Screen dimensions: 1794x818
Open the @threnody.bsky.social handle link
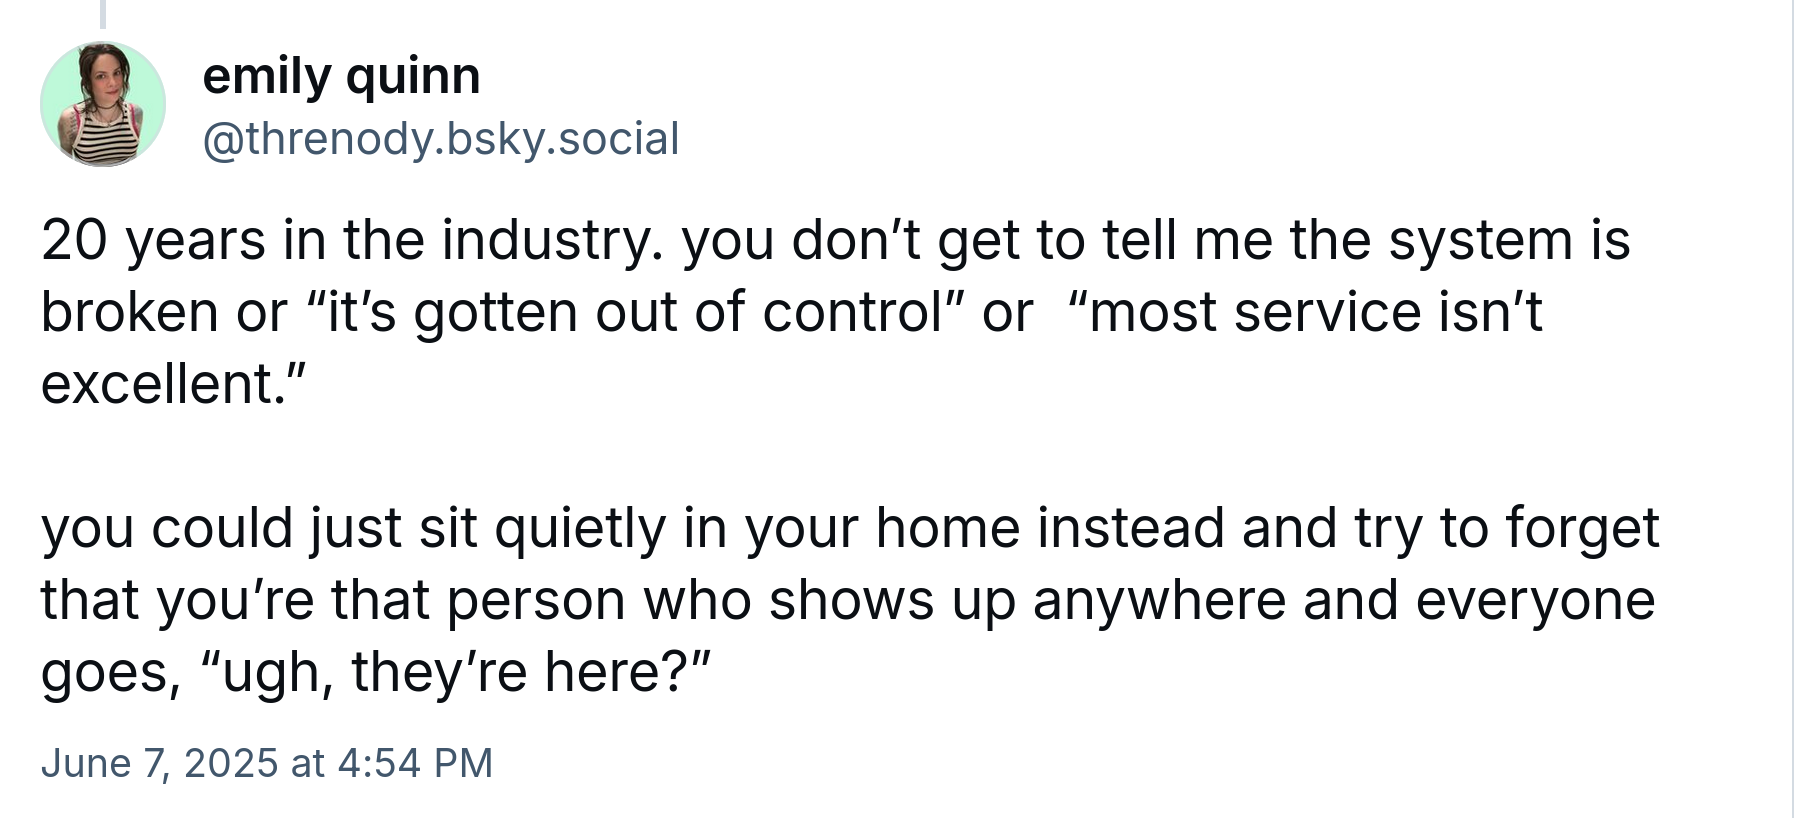pos(441,138)
